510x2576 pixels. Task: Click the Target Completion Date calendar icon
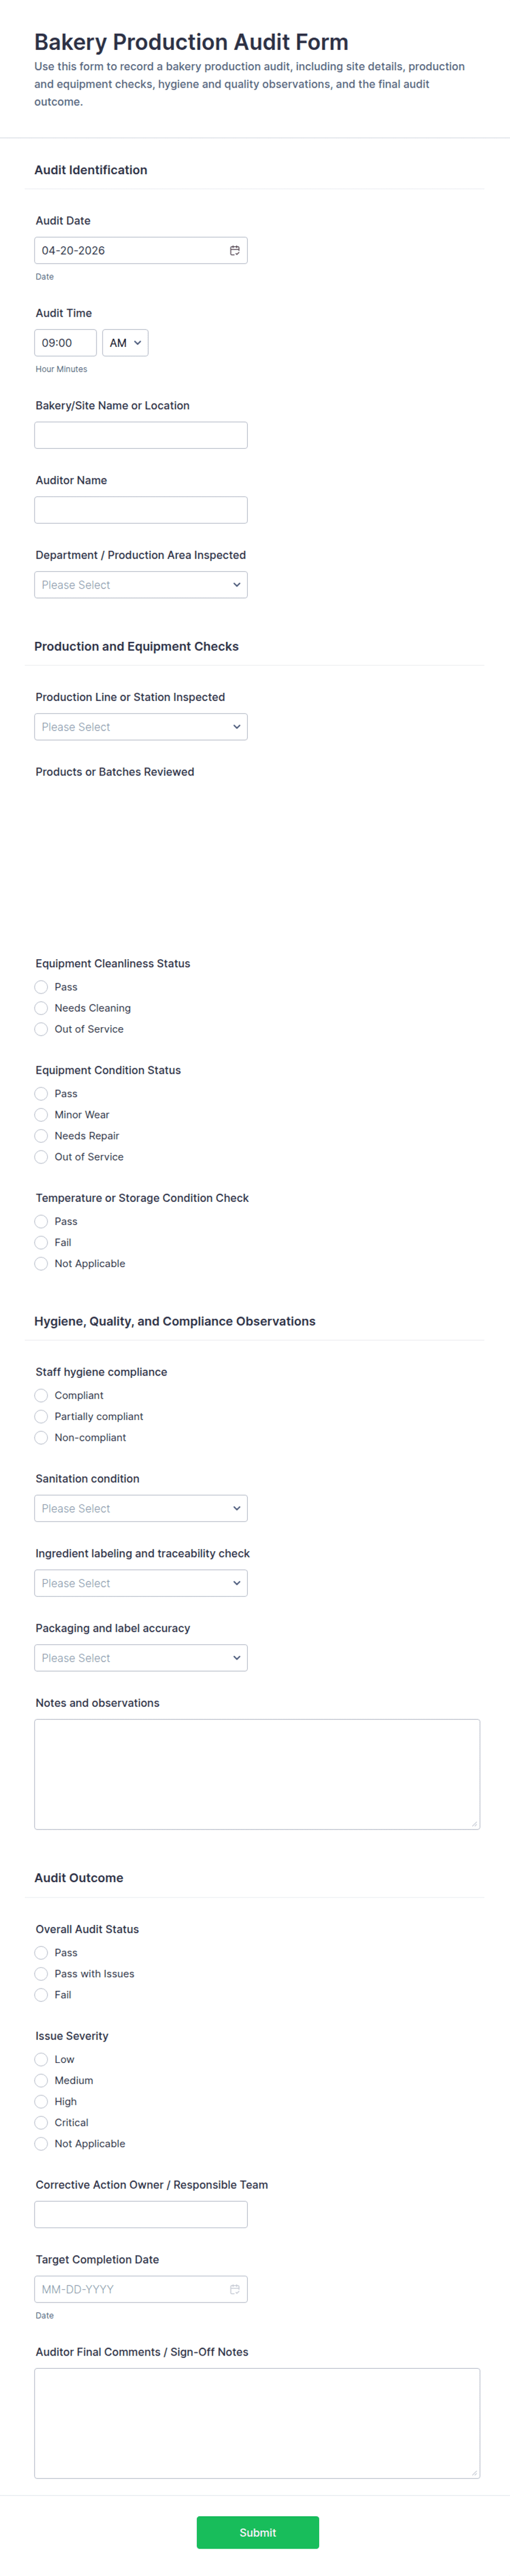click(x=234, y=2289)
